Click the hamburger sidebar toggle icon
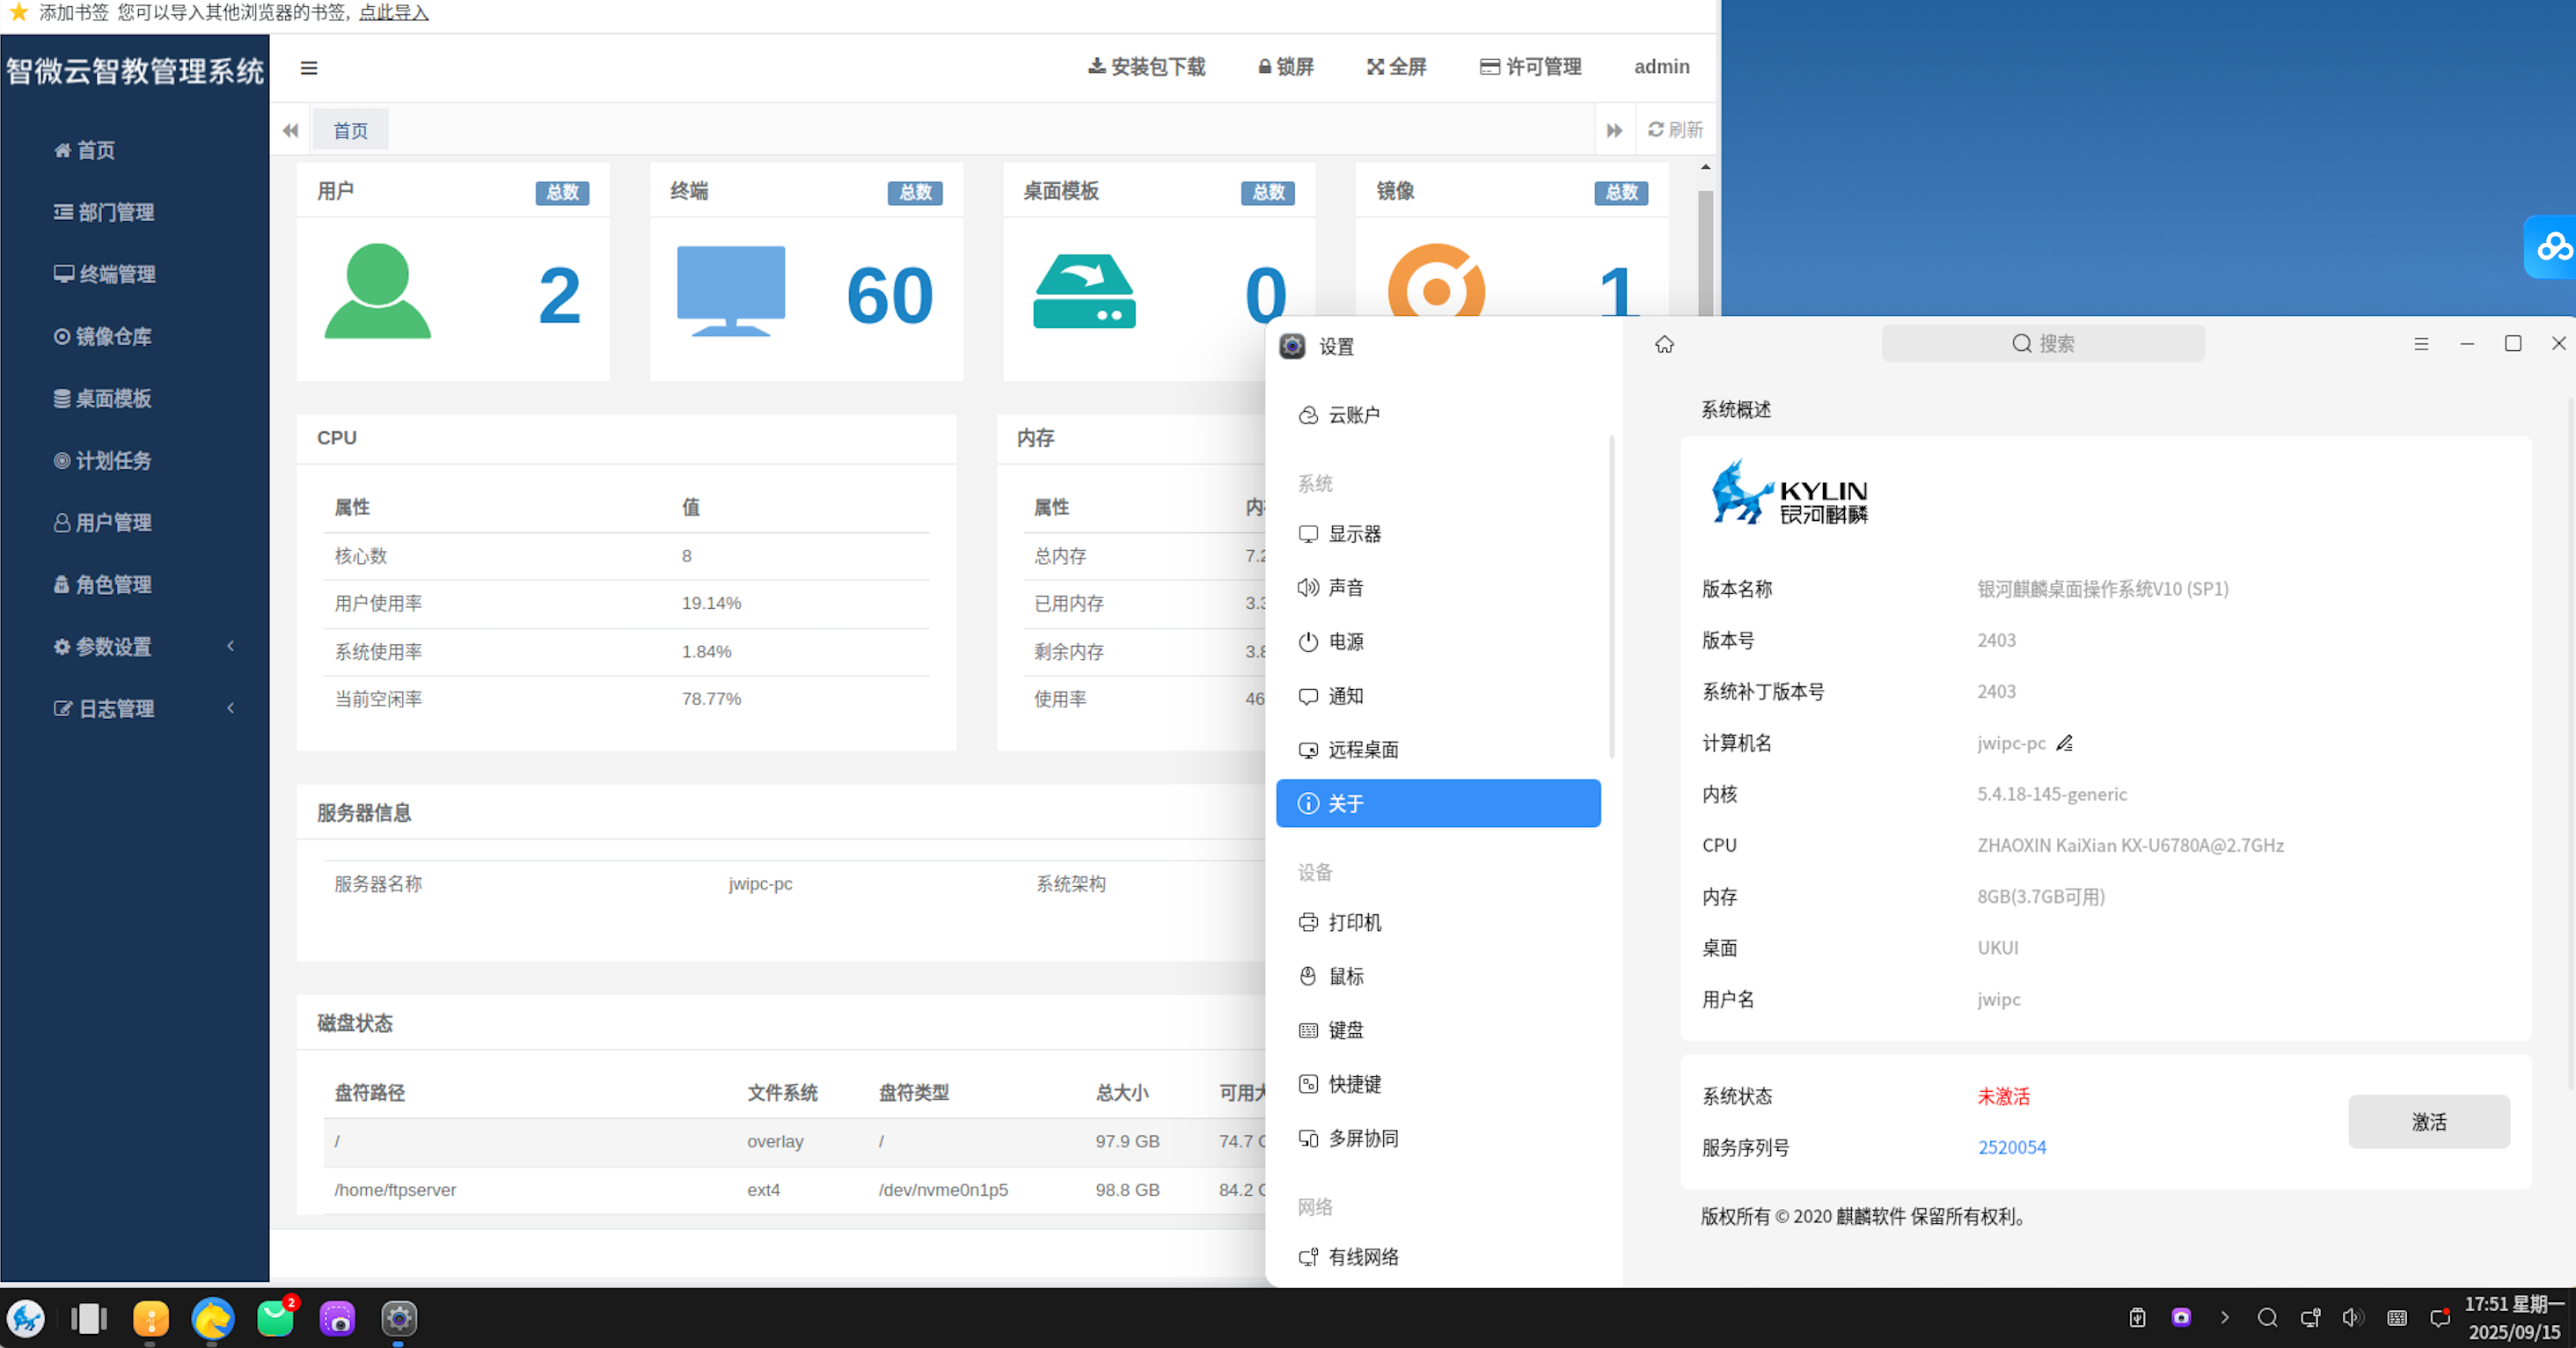Screen dimensions: 2576x1348 pyautogui.click(x=309, y=68)
